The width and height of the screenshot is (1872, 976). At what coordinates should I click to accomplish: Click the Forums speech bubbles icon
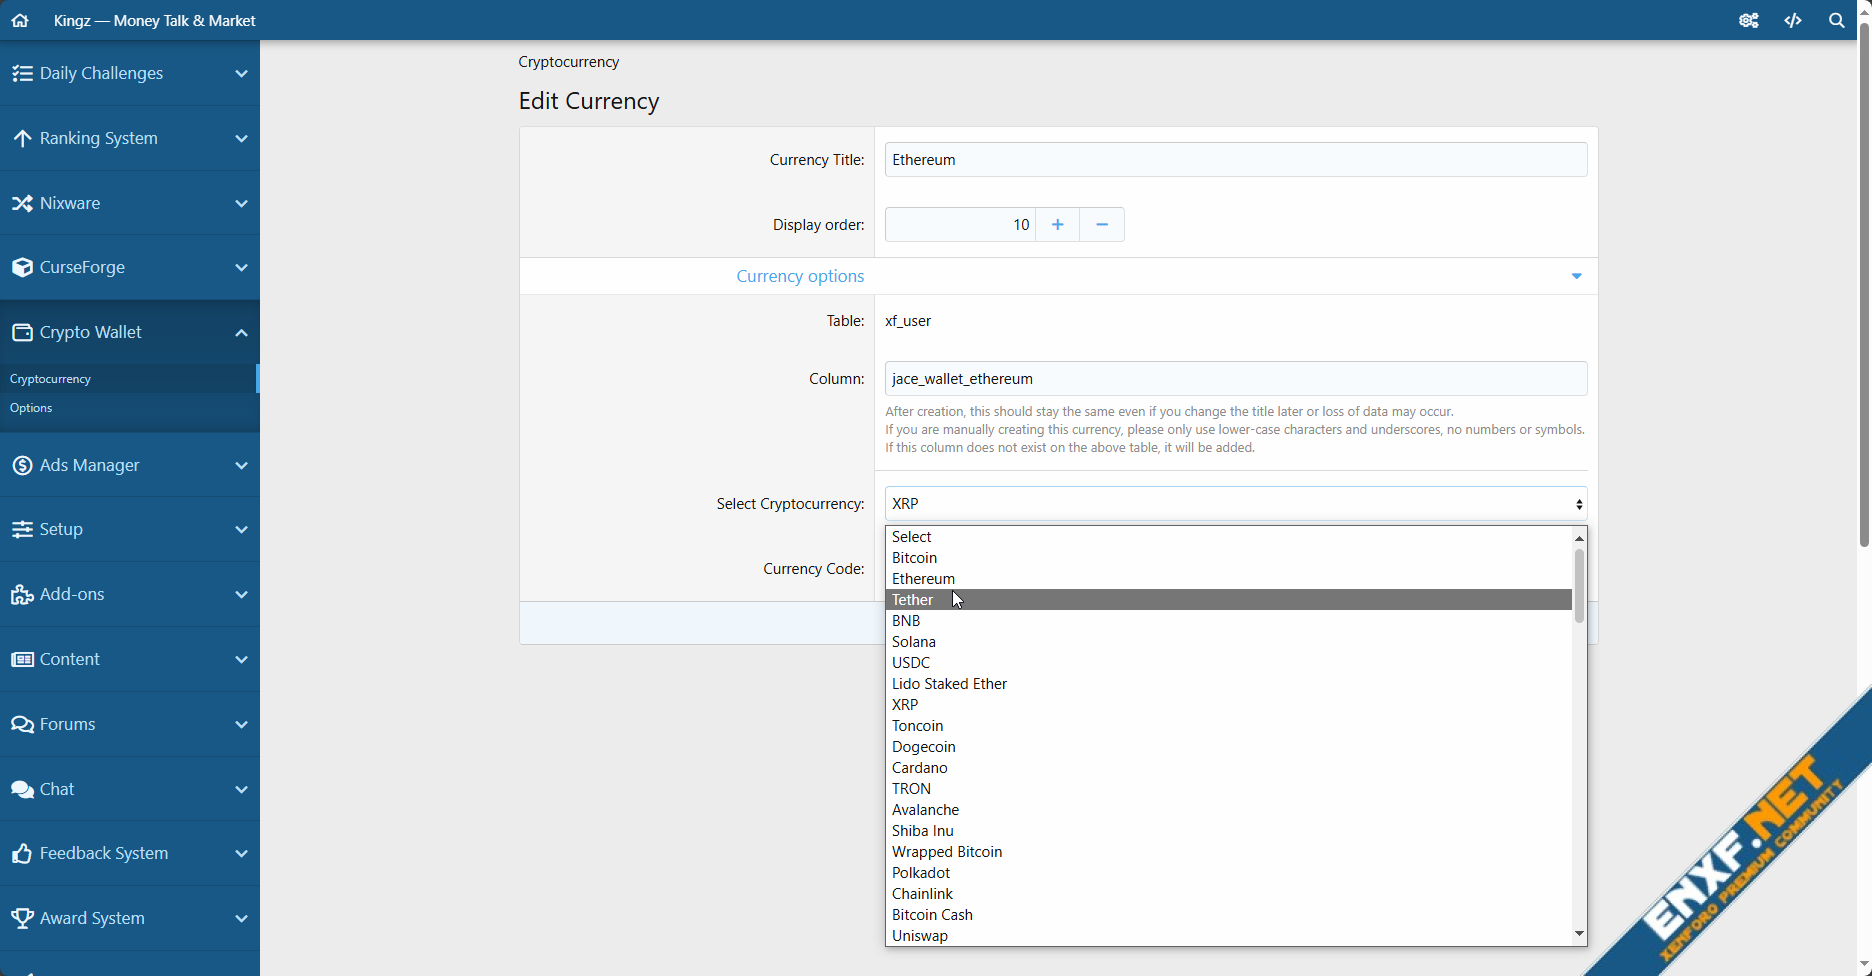pyautogui.click(x=22, y=724)
